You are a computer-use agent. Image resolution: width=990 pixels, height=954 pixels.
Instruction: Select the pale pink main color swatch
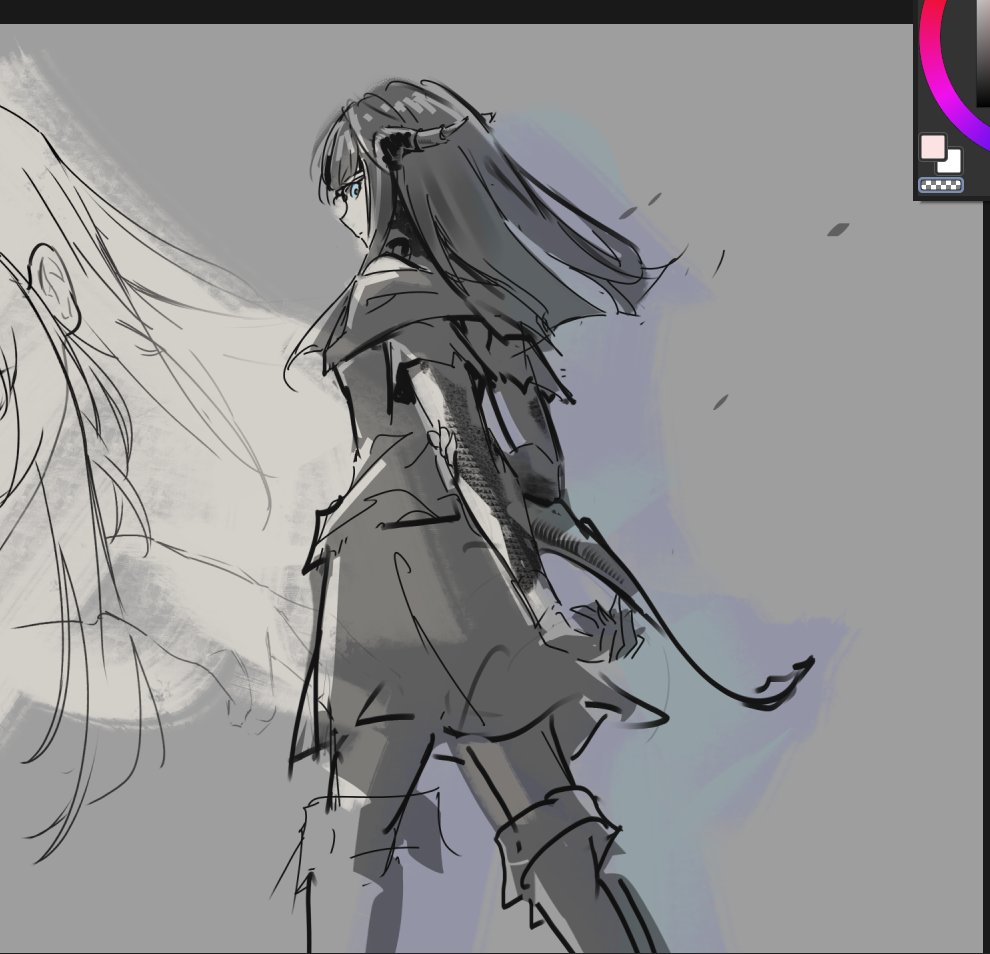coord(933,147)
